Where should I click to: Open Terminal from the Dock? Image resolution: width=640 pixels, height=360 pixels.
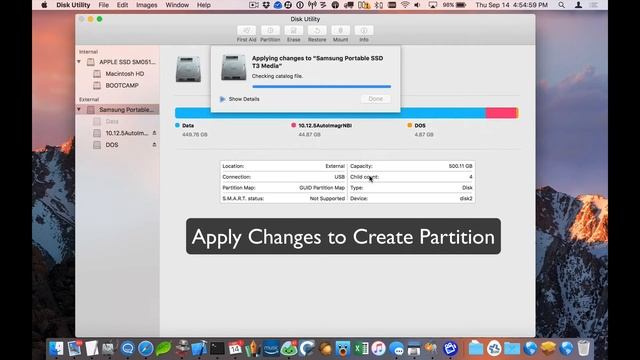coord(217,348)
